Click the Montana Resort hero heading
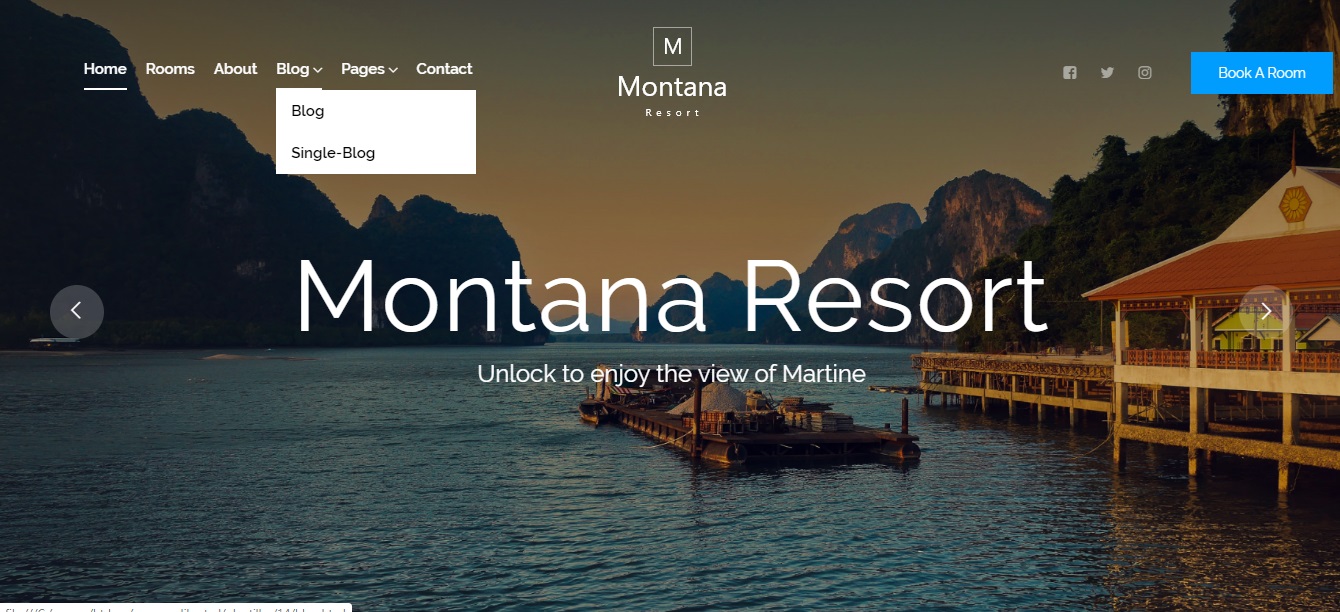 point(670,297)
